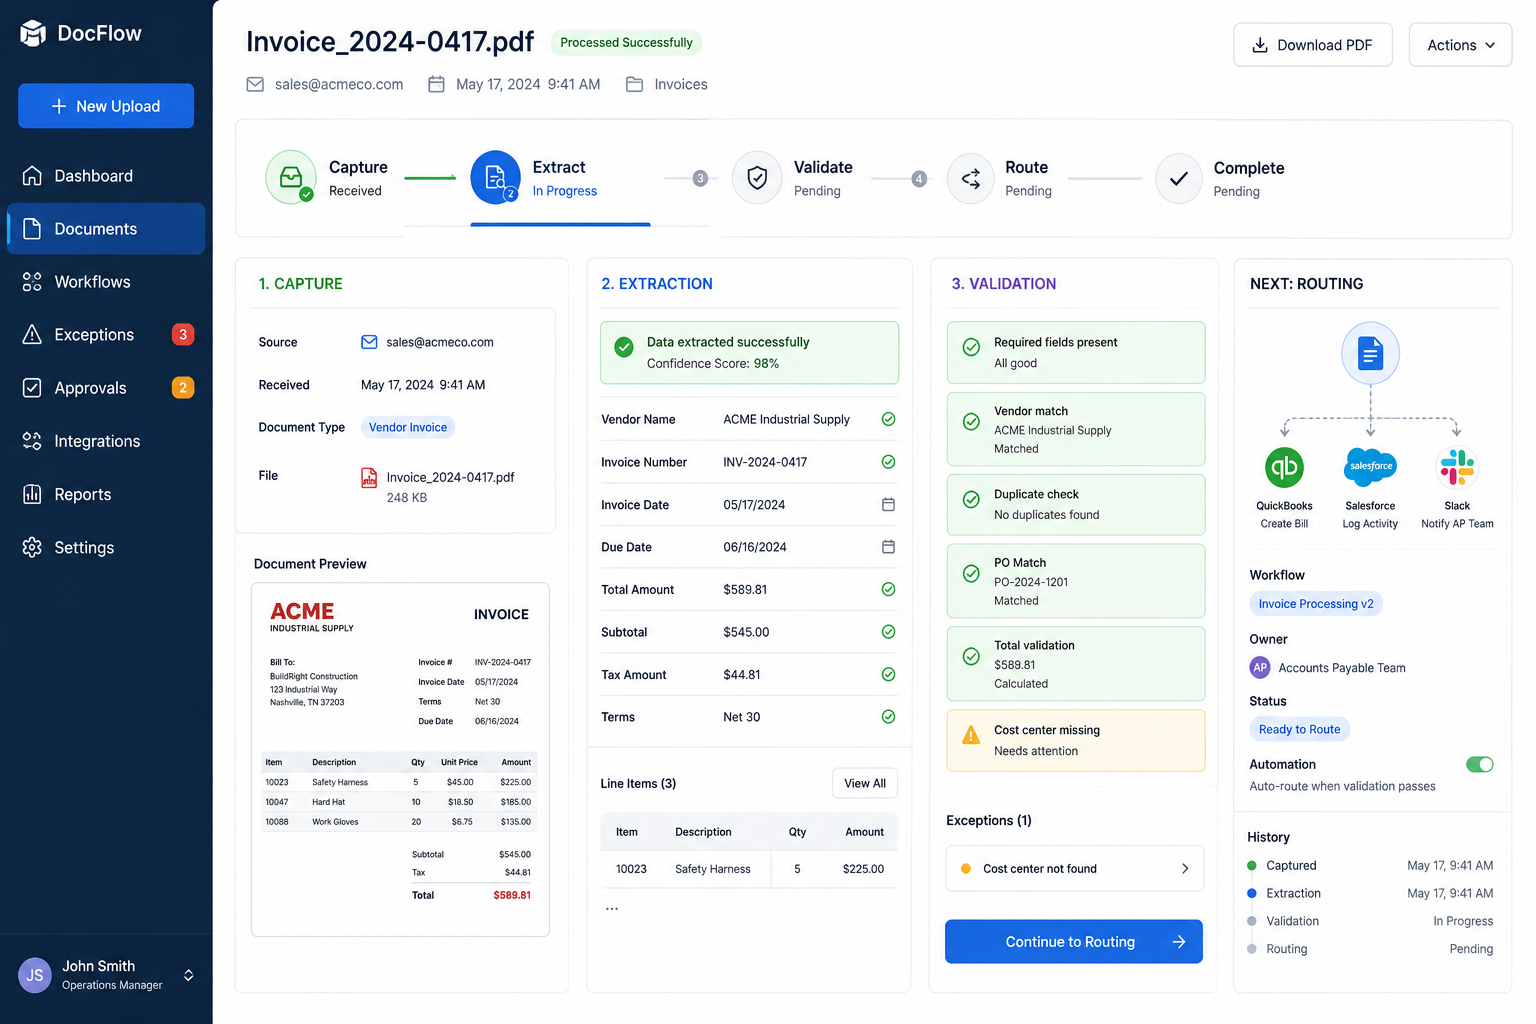Click the Required fields present check circle
The height and width of the screenshot is (1024, 1536).
pos(971,347)
